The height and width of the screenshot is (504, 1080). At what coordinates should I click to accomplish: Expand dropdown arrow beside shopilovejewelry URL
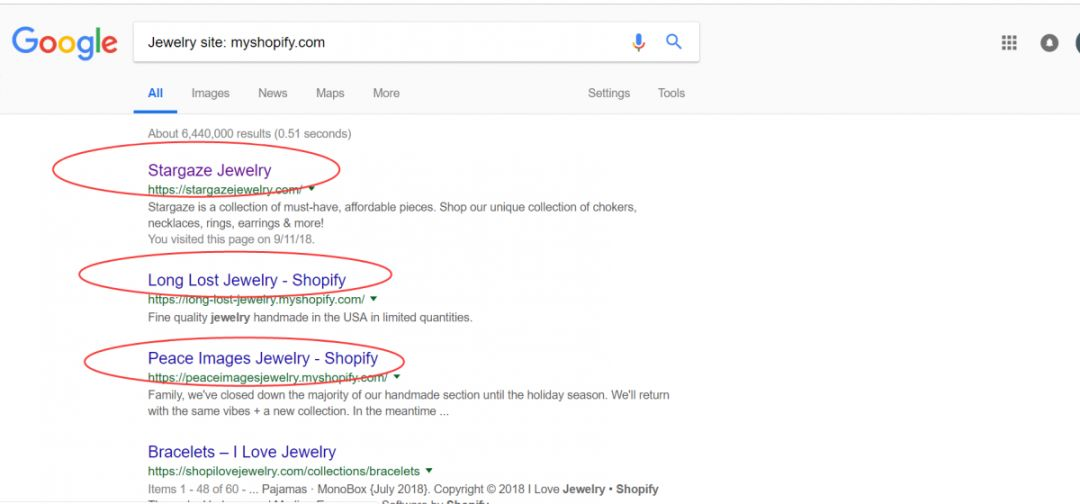click(x=429, y=471)
